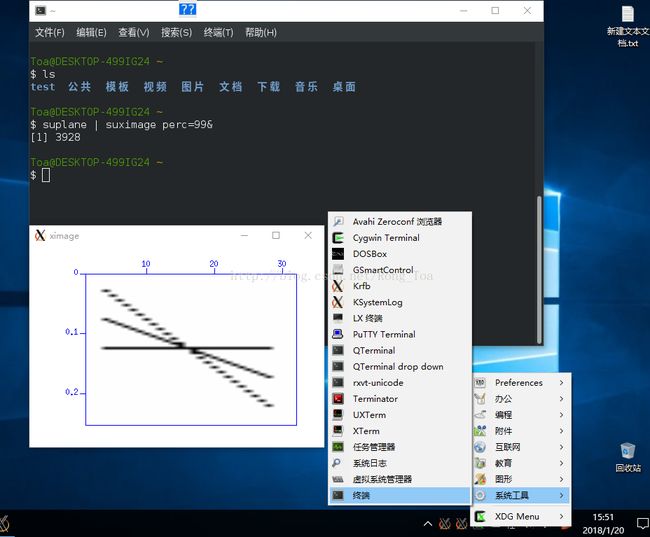Viewport: 650px width, 537px height.
Task: Click the Preferences category icon
Action: [480, 383]
